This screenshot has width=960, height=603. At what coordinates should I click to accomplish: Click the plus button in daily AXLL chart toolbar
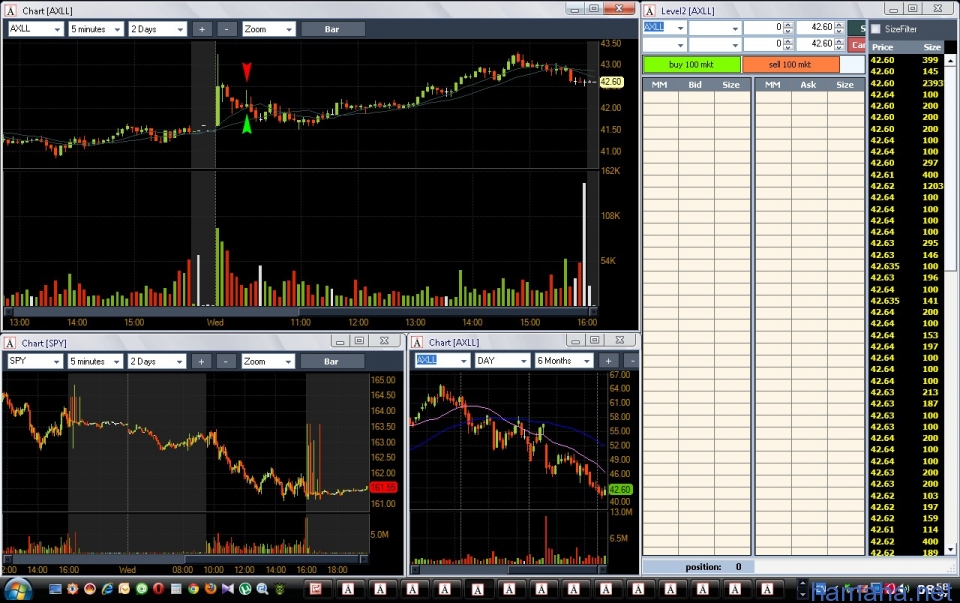(608, 361)
